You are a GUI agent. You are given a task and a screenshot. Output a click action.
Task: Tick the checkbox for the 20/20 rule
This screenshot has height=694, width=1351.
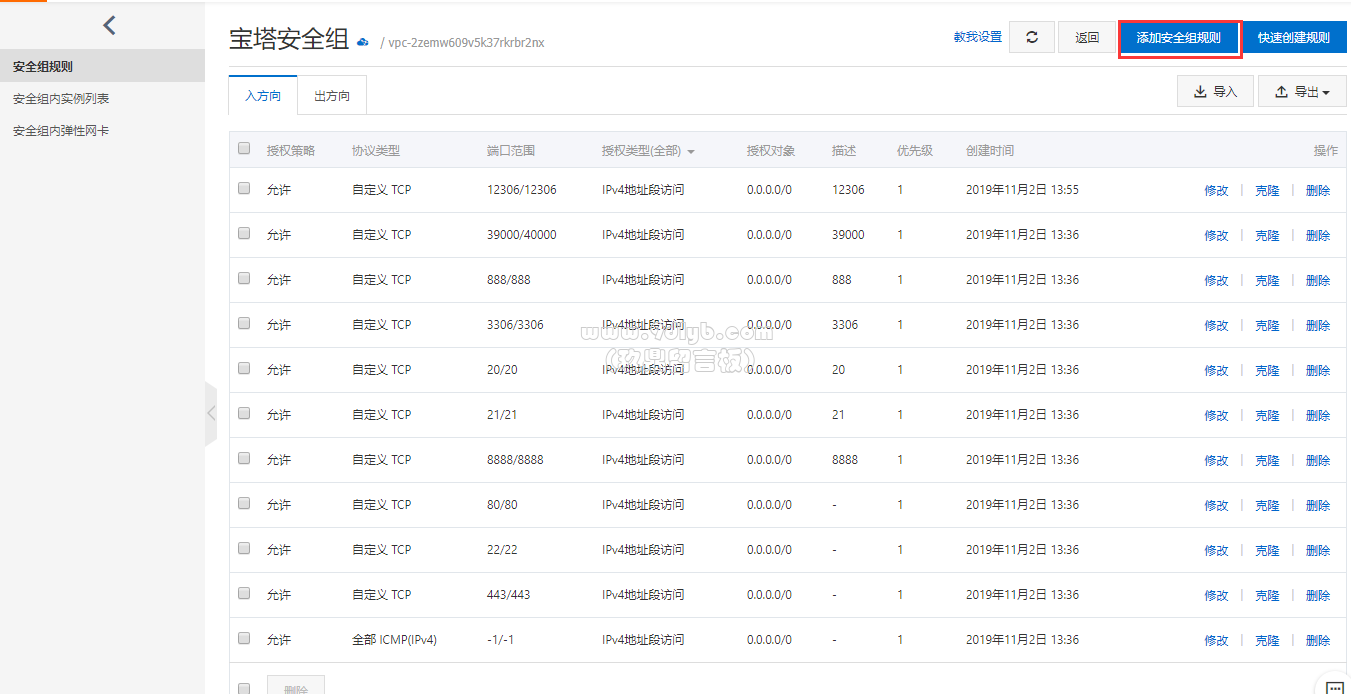coord(244,368)
